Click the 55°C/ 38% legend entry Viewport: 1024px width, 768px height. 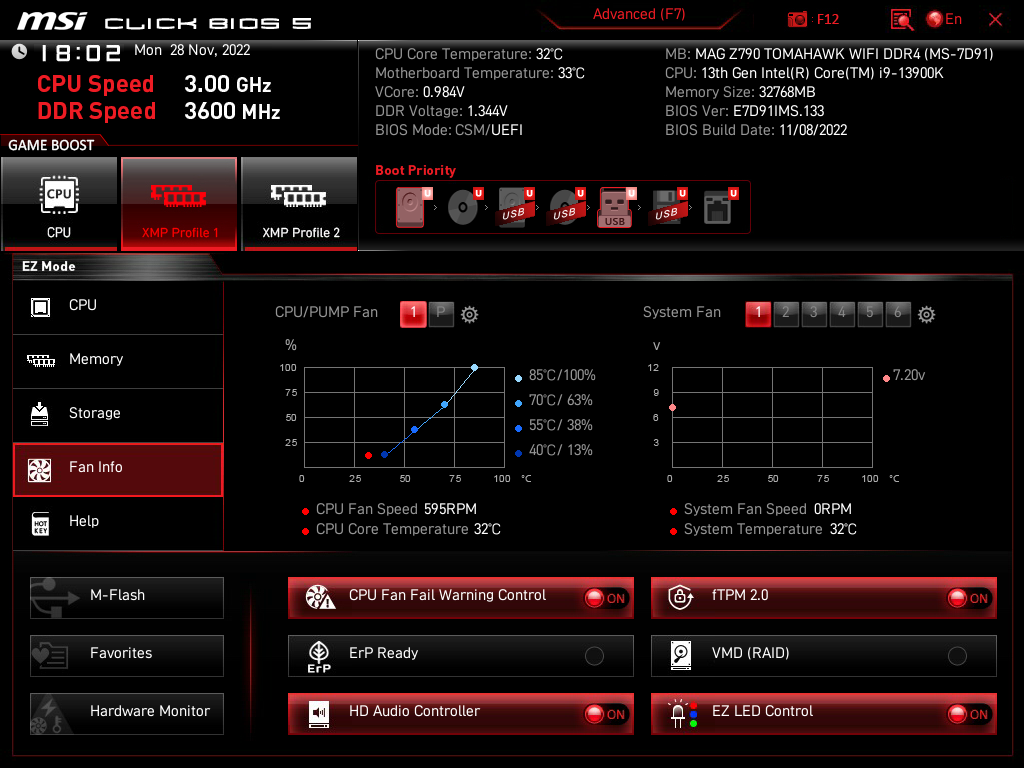554,426
